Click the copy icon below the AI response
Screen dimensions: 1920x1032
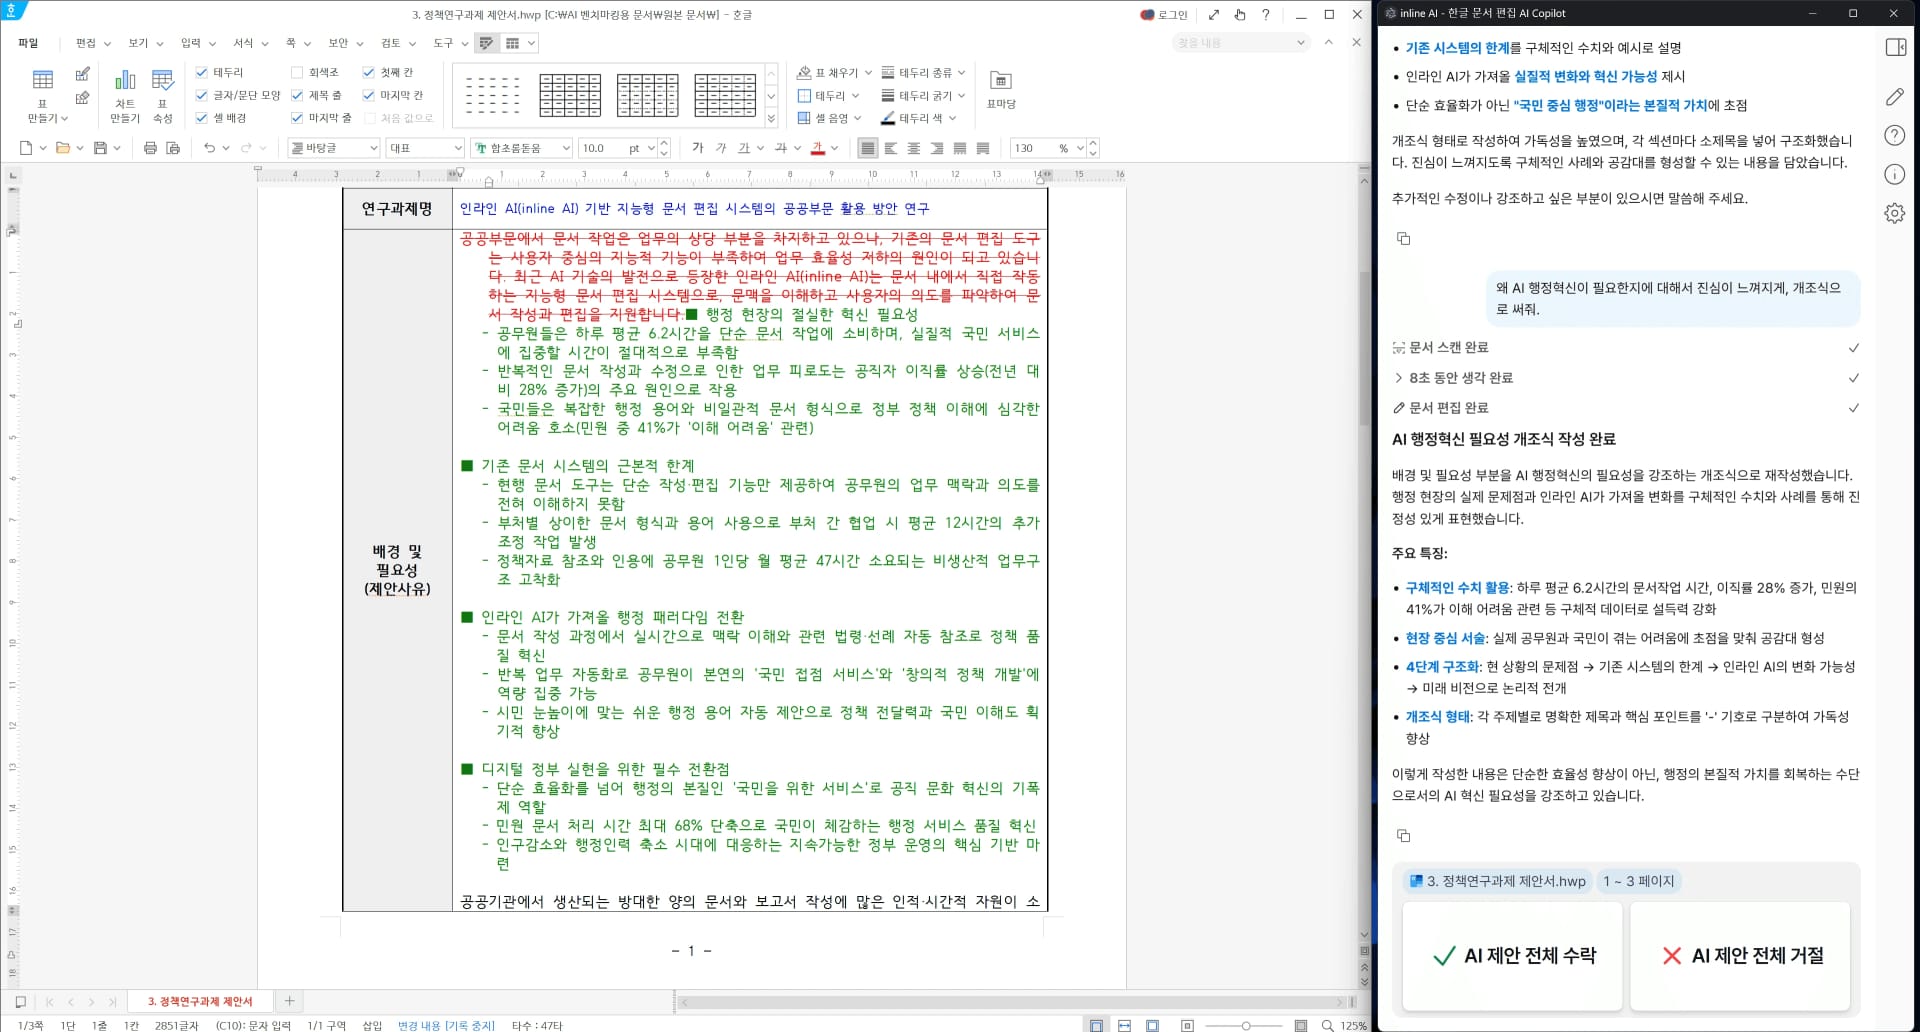(x=1404, y=835)
